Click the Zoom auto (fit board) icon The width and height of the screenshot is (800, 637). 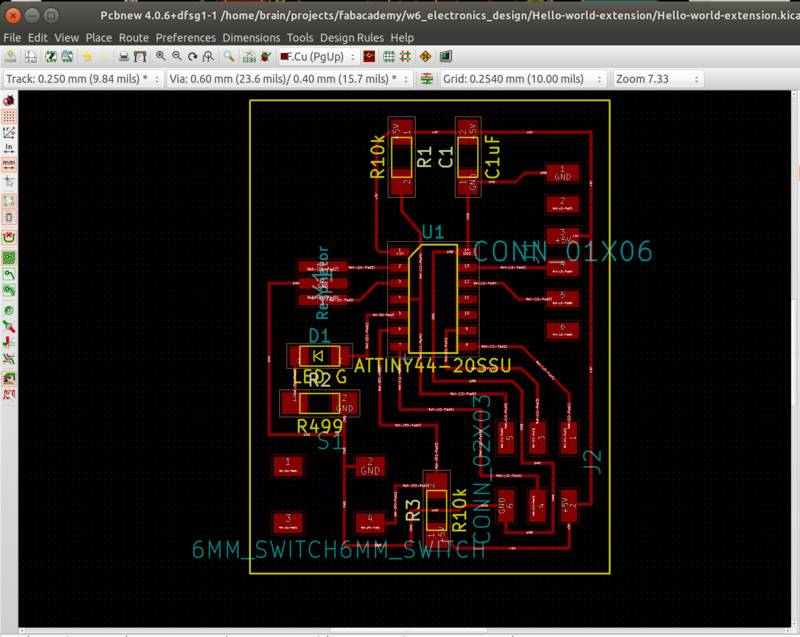point(208,57)
